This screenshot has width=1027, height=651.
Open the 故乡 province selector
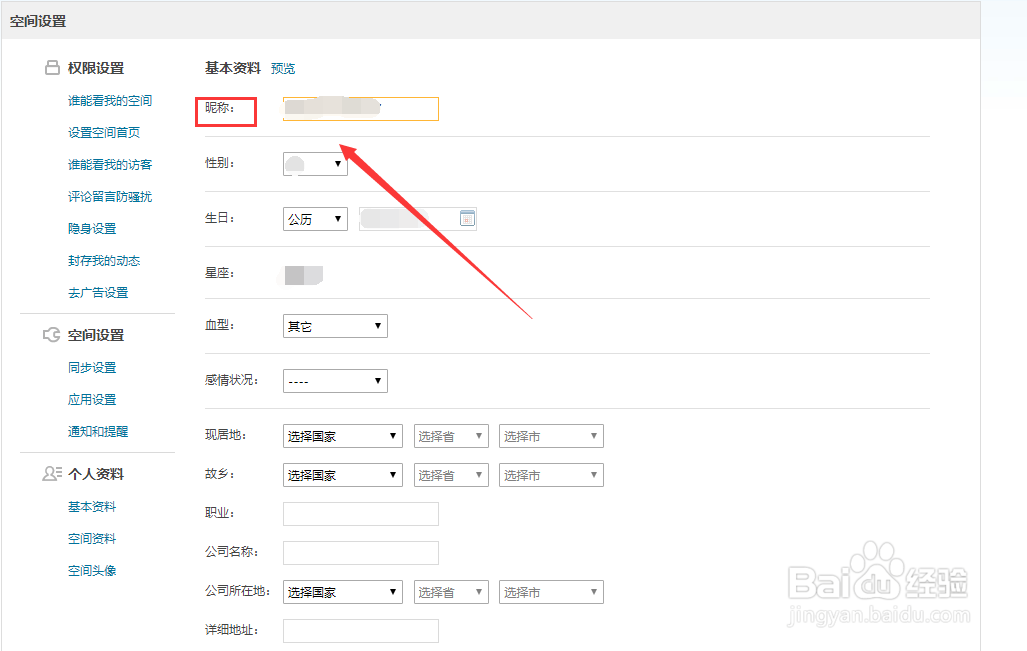pos(450,474)
